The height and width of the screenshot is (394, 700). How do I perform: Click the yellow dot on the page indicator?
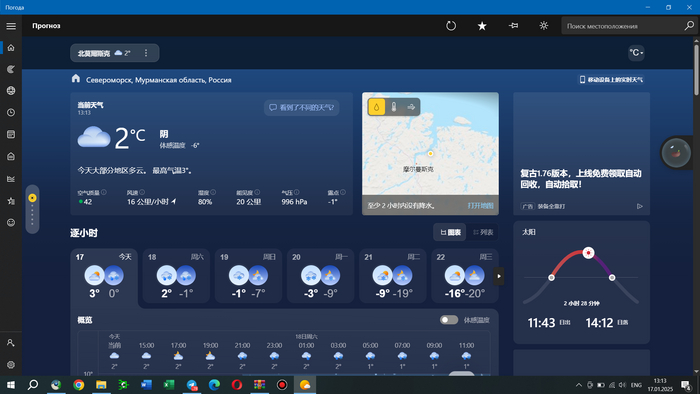(32, 198)
